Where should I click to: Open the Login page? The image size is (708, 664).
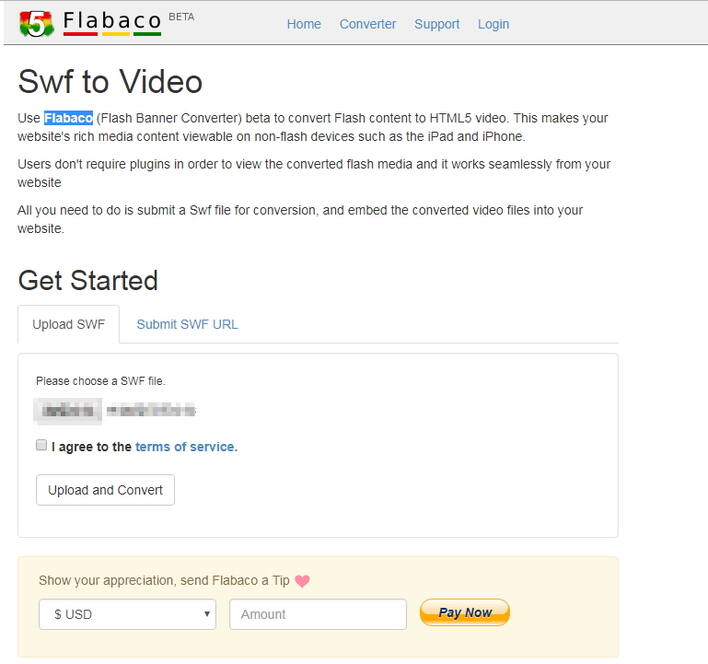click(x=493, y=24)
